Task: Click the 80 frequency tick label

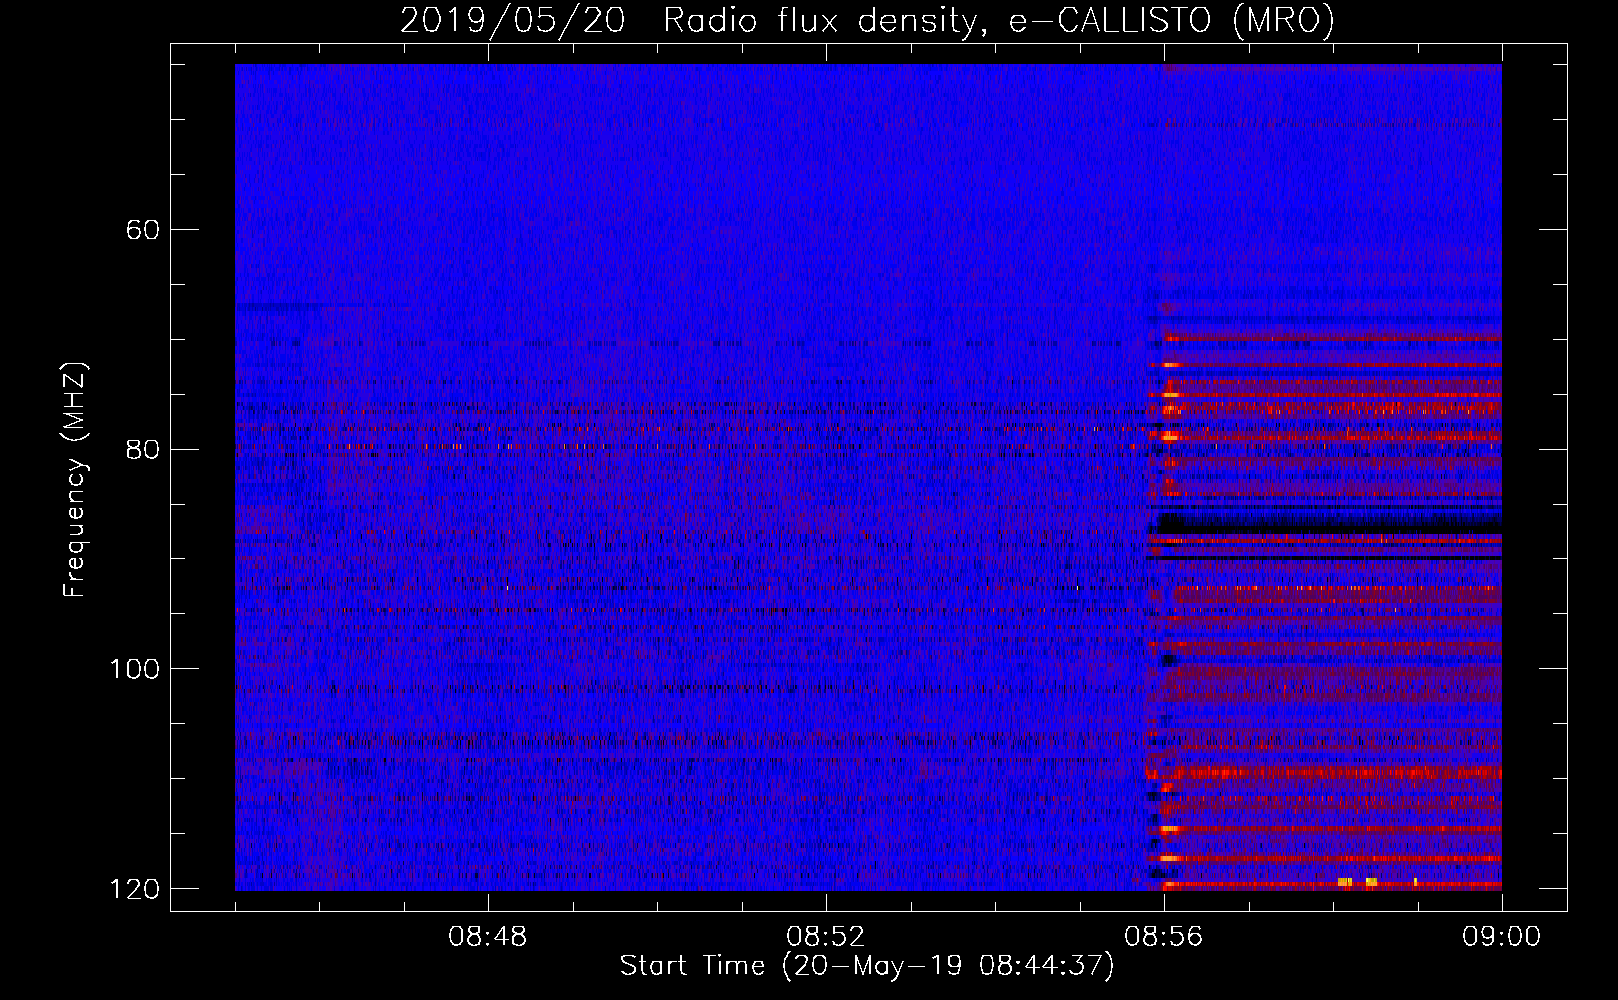Action: pos(143,449)
